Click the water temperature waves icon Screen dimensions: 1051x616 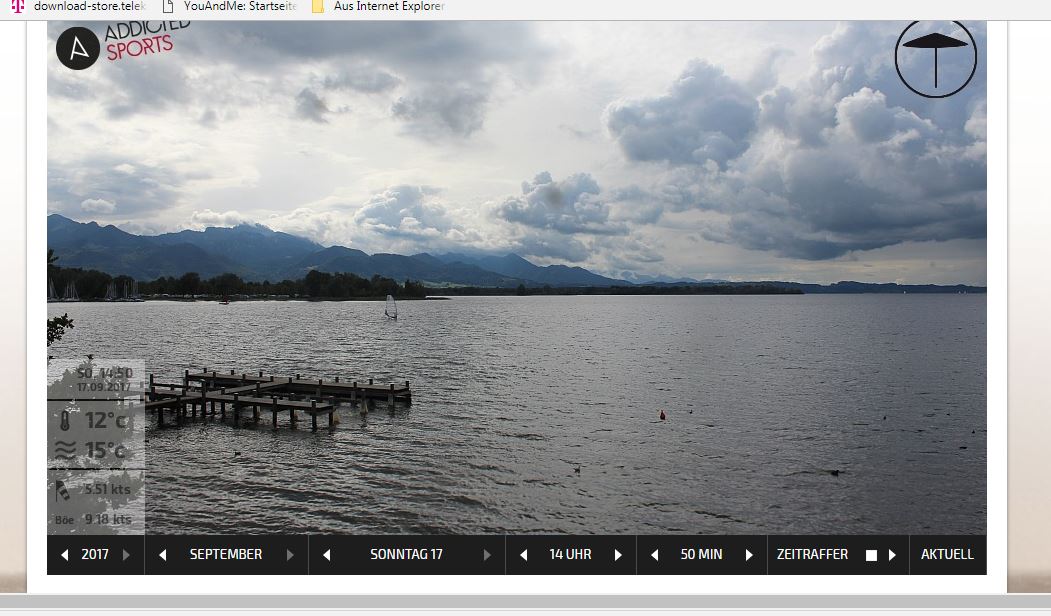(x=65, y=450)
